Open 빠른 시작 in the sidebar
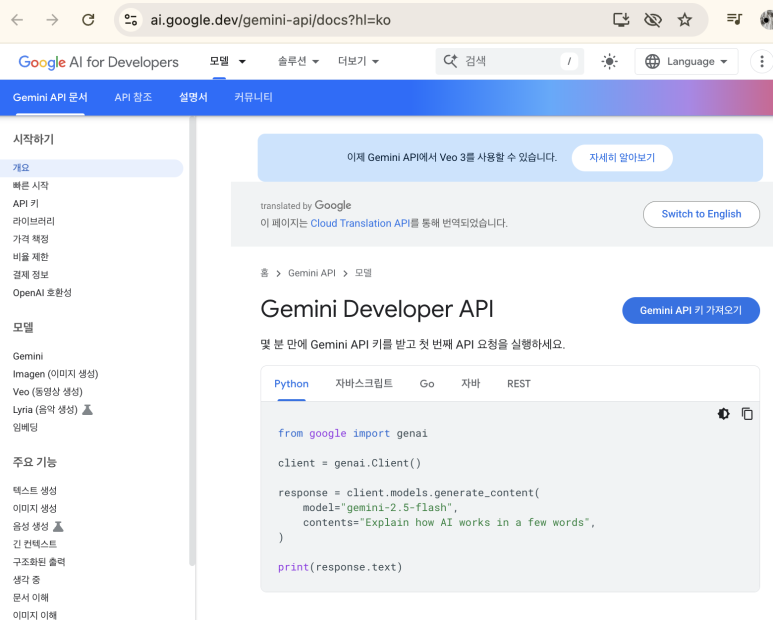Image resolution: width=773 pixels, height=620 pixels. [31, 186]
